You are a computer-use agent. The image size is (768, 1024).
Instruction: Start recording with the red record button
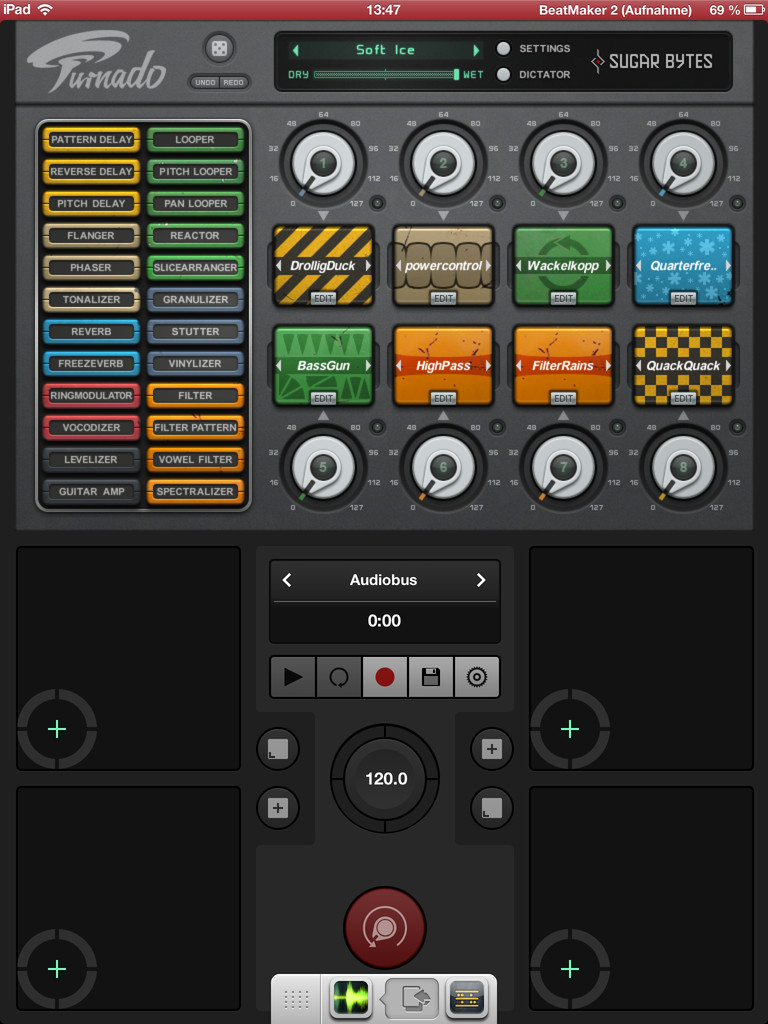click(385, 677)
